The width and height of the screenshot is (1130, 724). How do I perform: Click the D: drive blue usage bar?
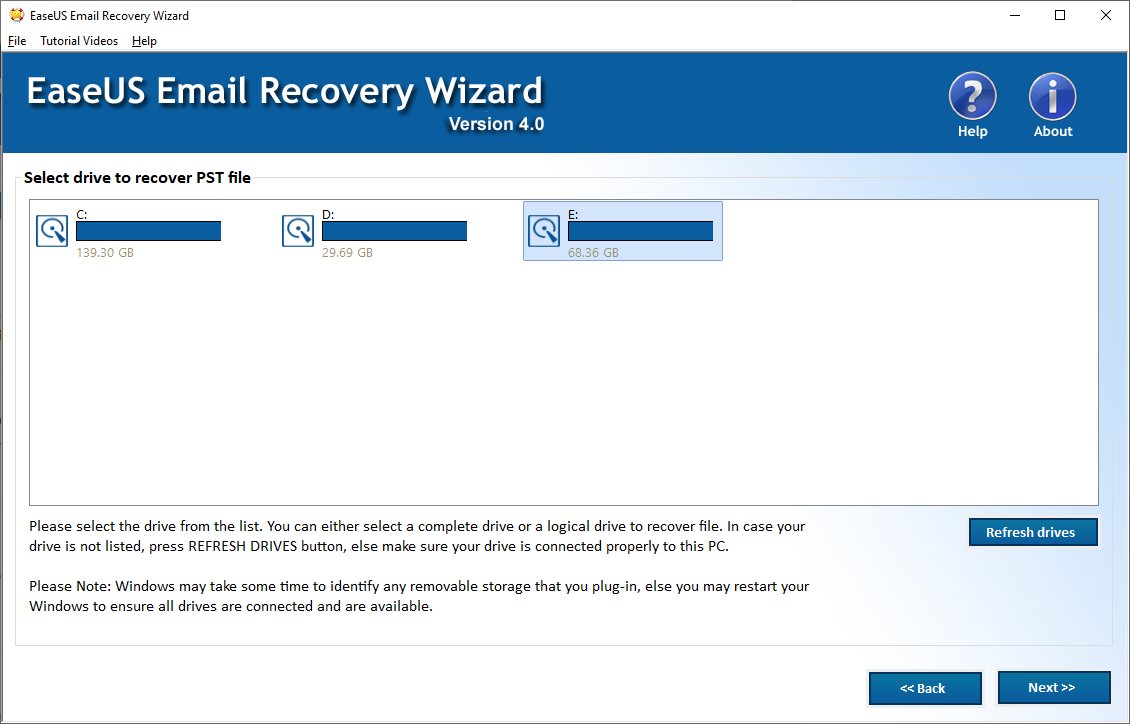click(x=394, y=231)
